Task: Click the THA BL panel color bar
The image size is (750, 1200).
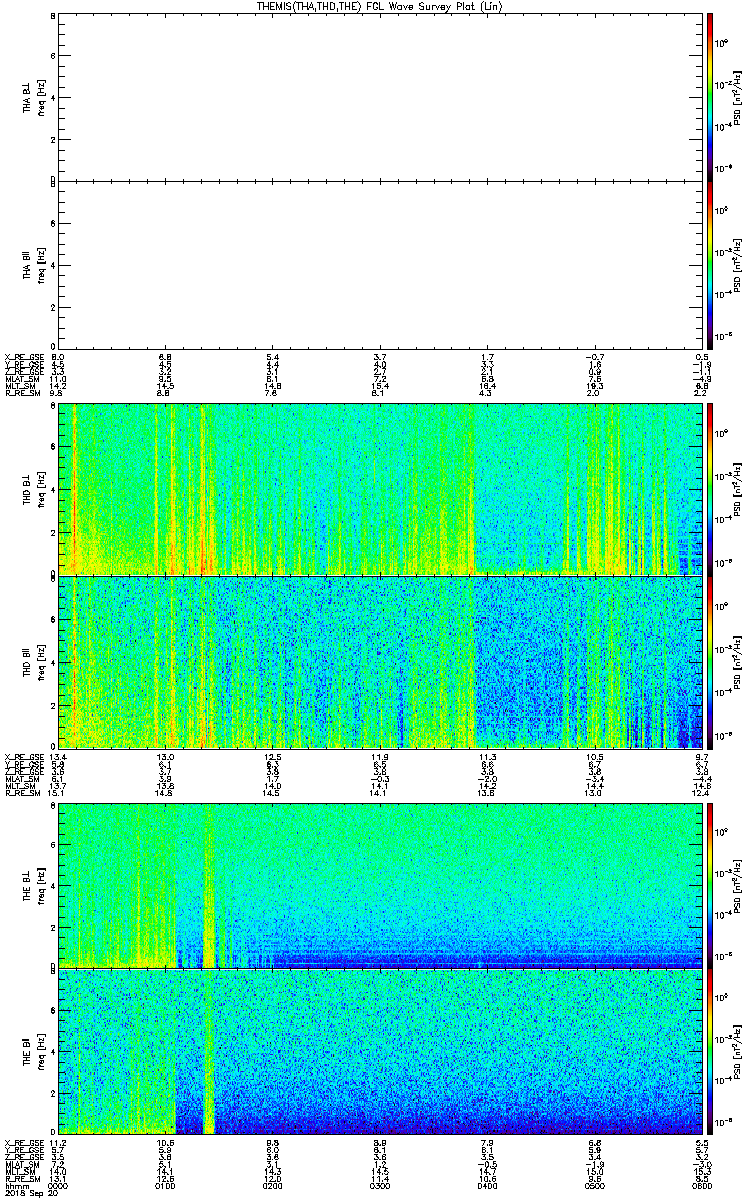Action: 710,96
